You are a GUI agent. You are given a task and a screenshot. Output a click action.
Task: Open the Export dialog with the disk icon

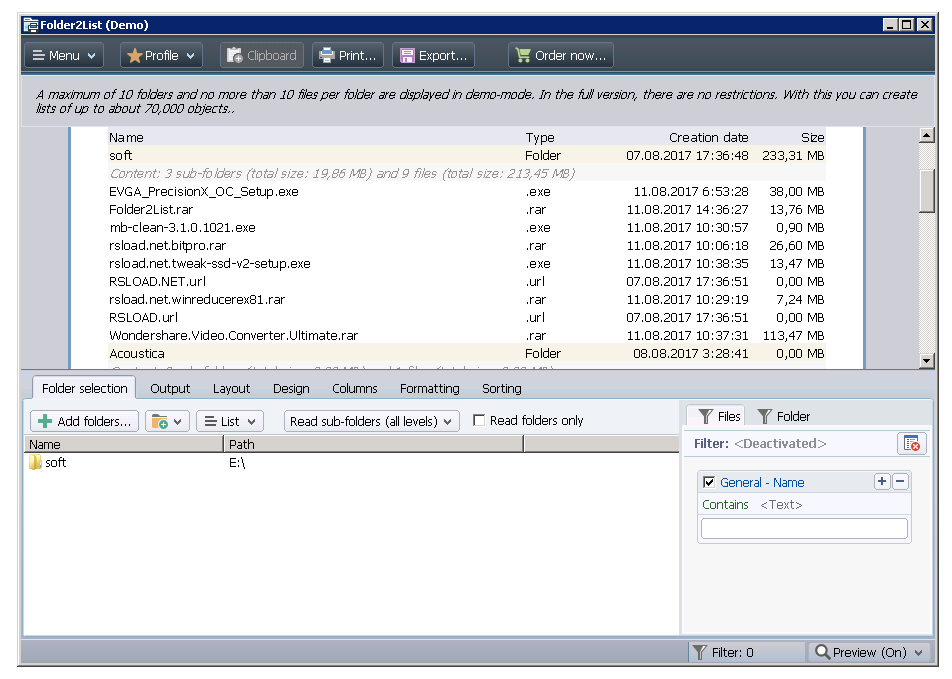433,56
